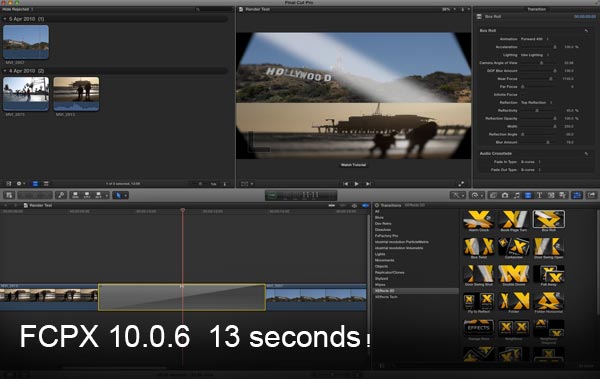The image size is (600, 379).
Task: Switch browser to list view
Action: (46, 184)
